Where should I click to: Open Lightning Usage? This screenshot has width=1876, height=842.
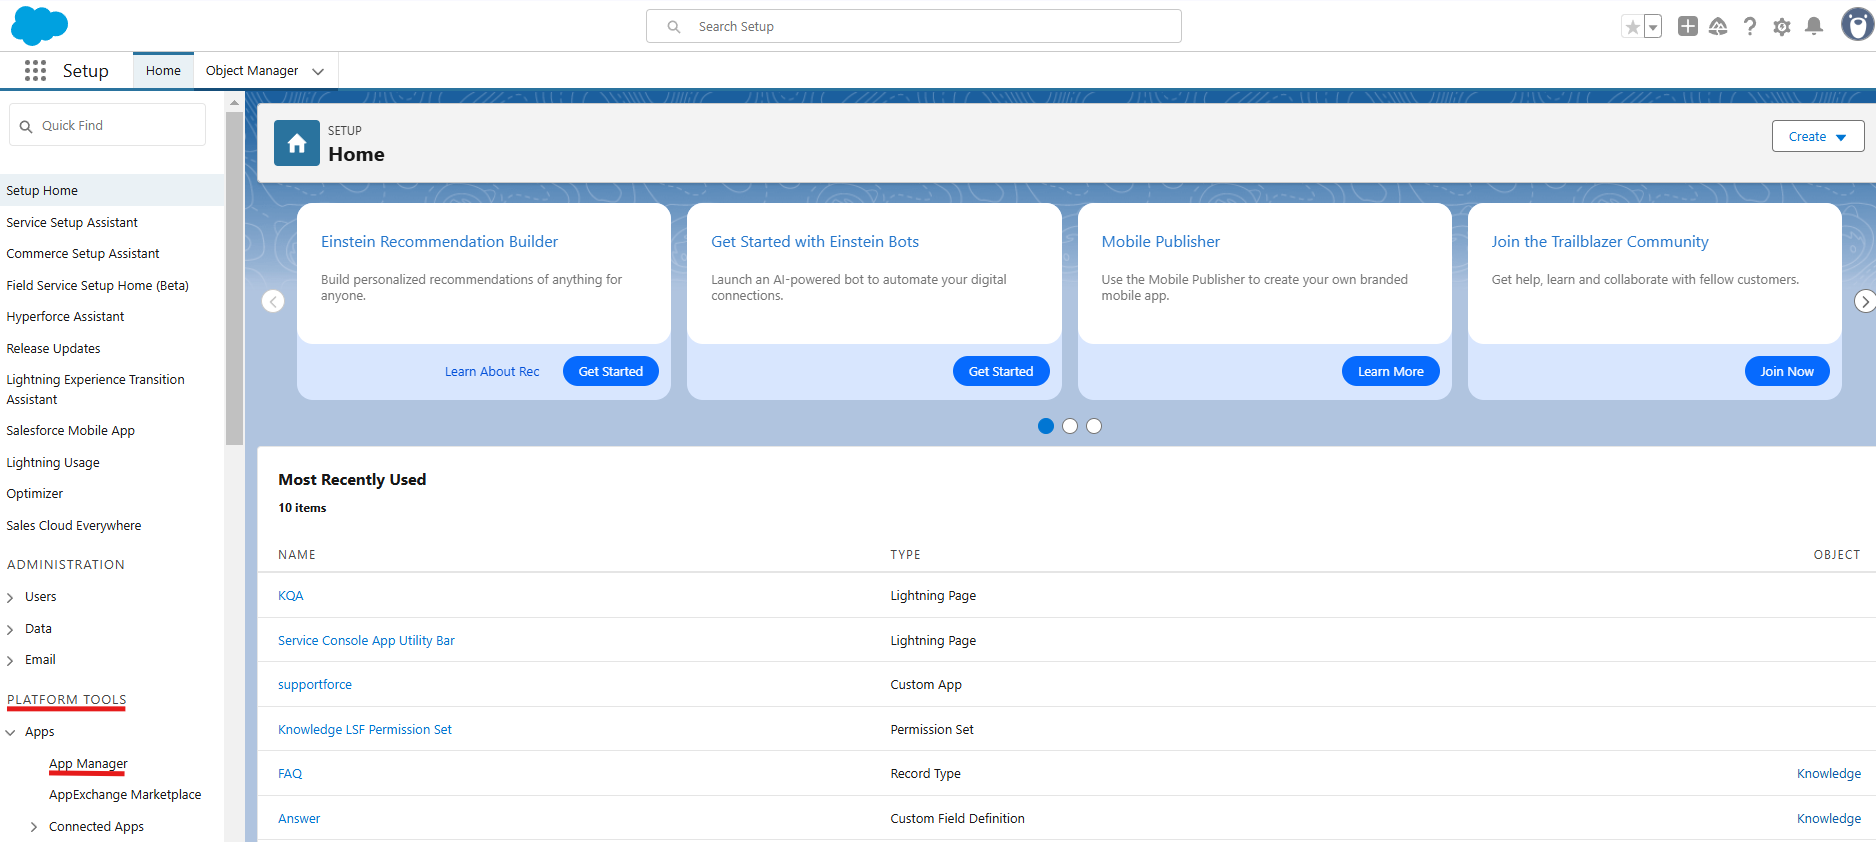[x=53, y=462]
